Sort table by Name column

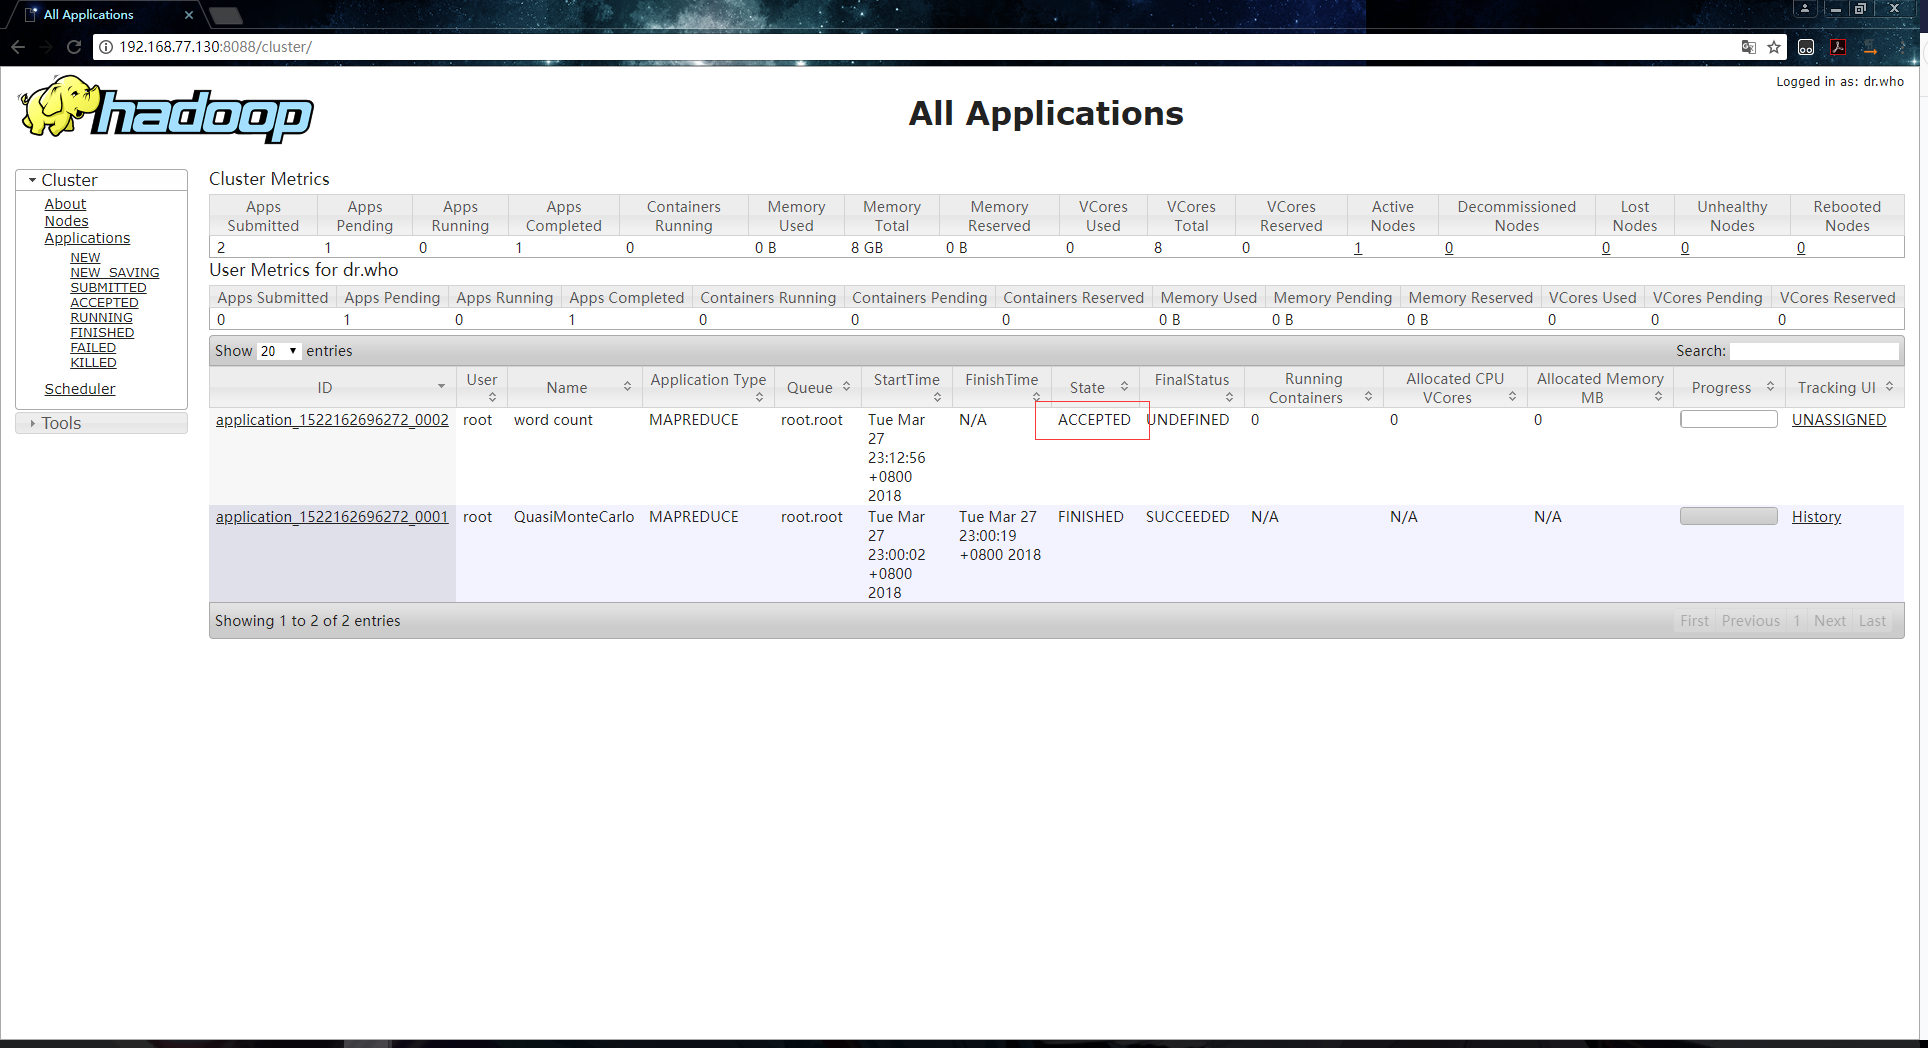[574, 387]
